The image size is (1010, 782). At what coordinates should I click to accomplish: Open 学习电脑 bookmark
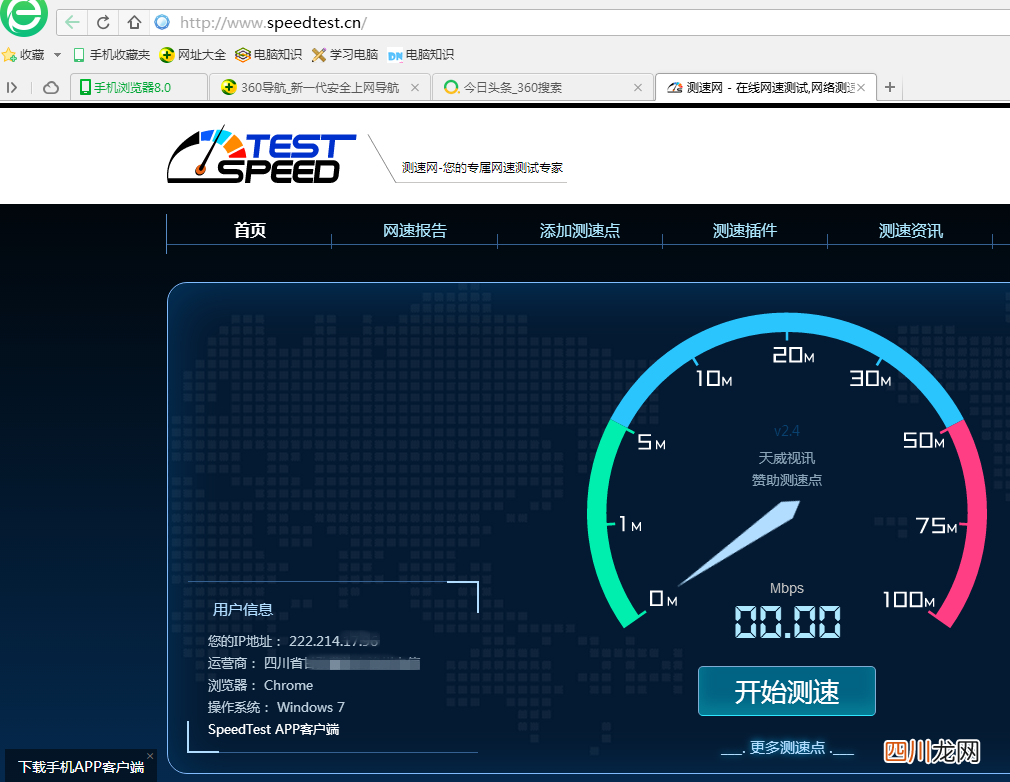click(x=345, y=55)
